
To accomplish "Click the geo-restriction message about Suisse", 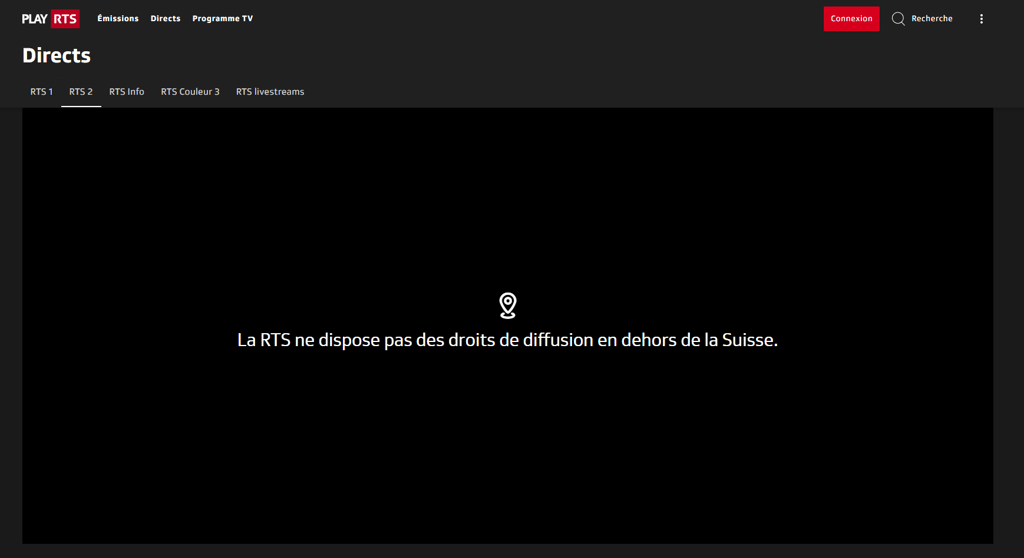I will point(507,340).
